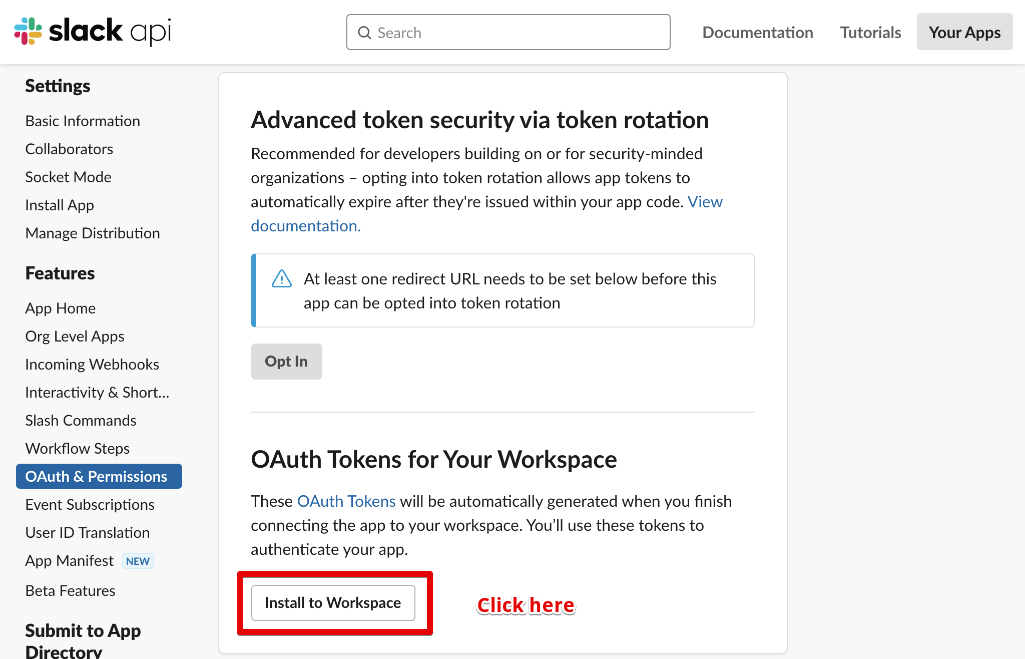Navigate to Incoming Webhooks

[x=92, y=364]
